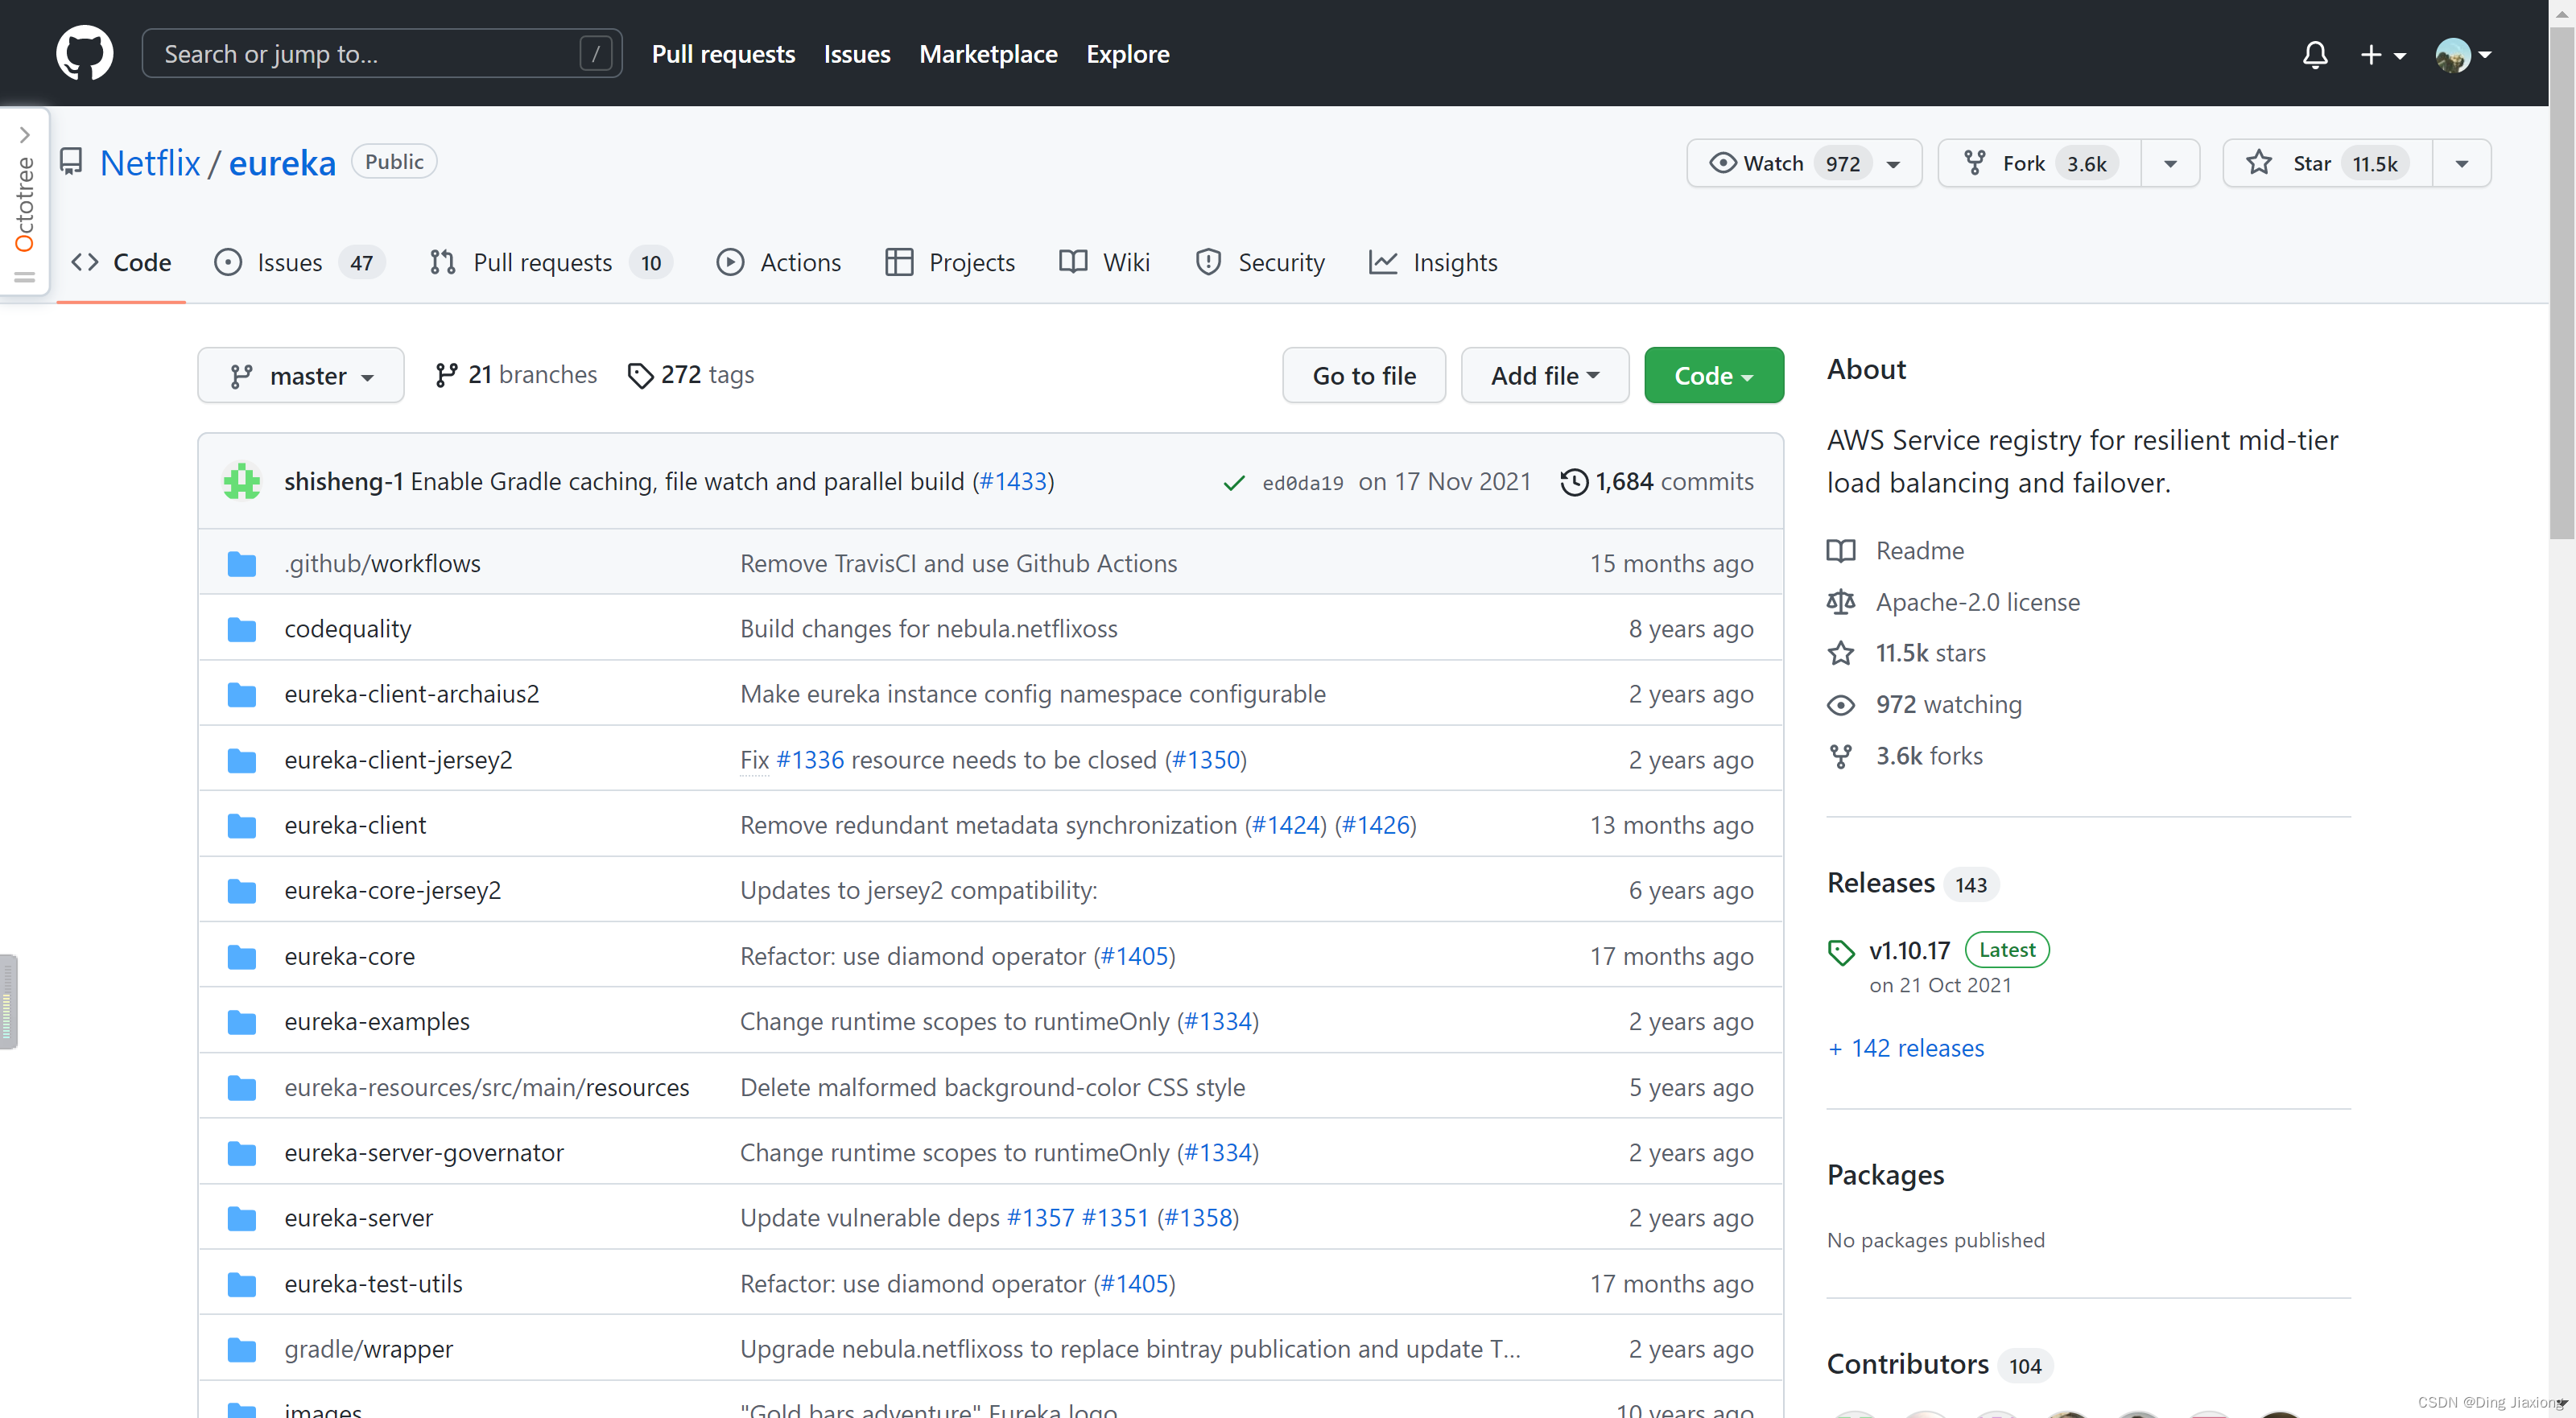Screen dimensions: 2576x1418
Task: Click the folder icon for codequality
Action: coord(241,629)
